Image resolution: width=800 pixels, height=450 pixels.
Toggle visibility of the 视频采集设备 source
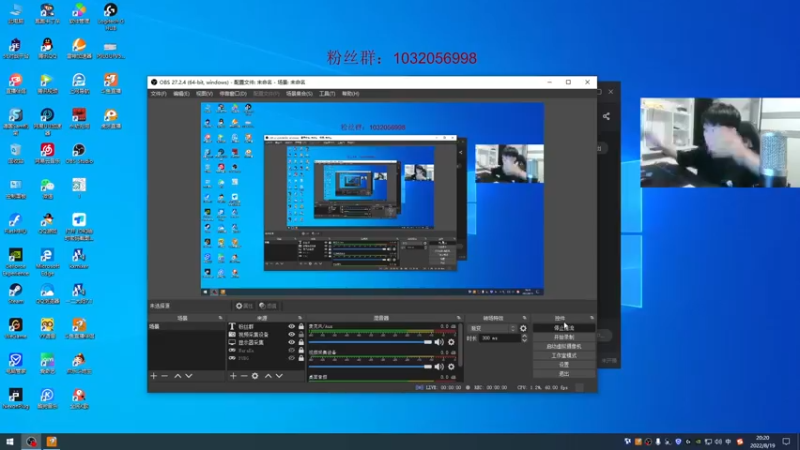click(x=291, y=335)
